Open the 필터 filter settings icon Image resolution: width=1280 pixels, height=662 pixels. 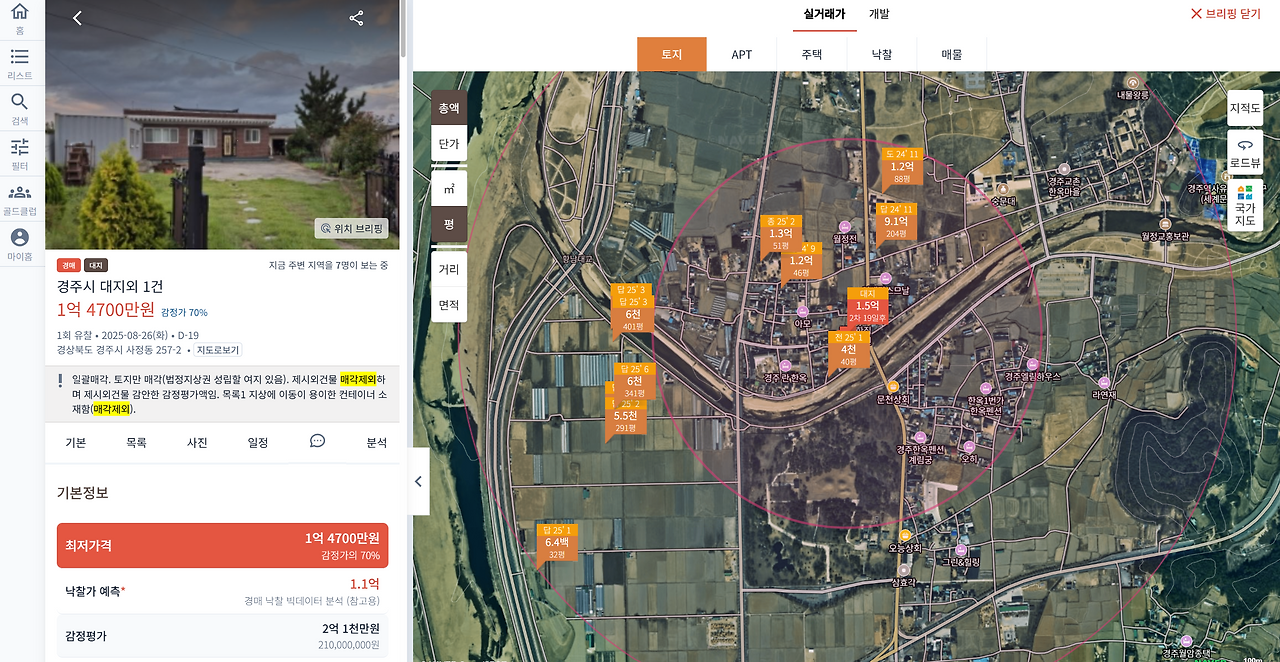19,153
